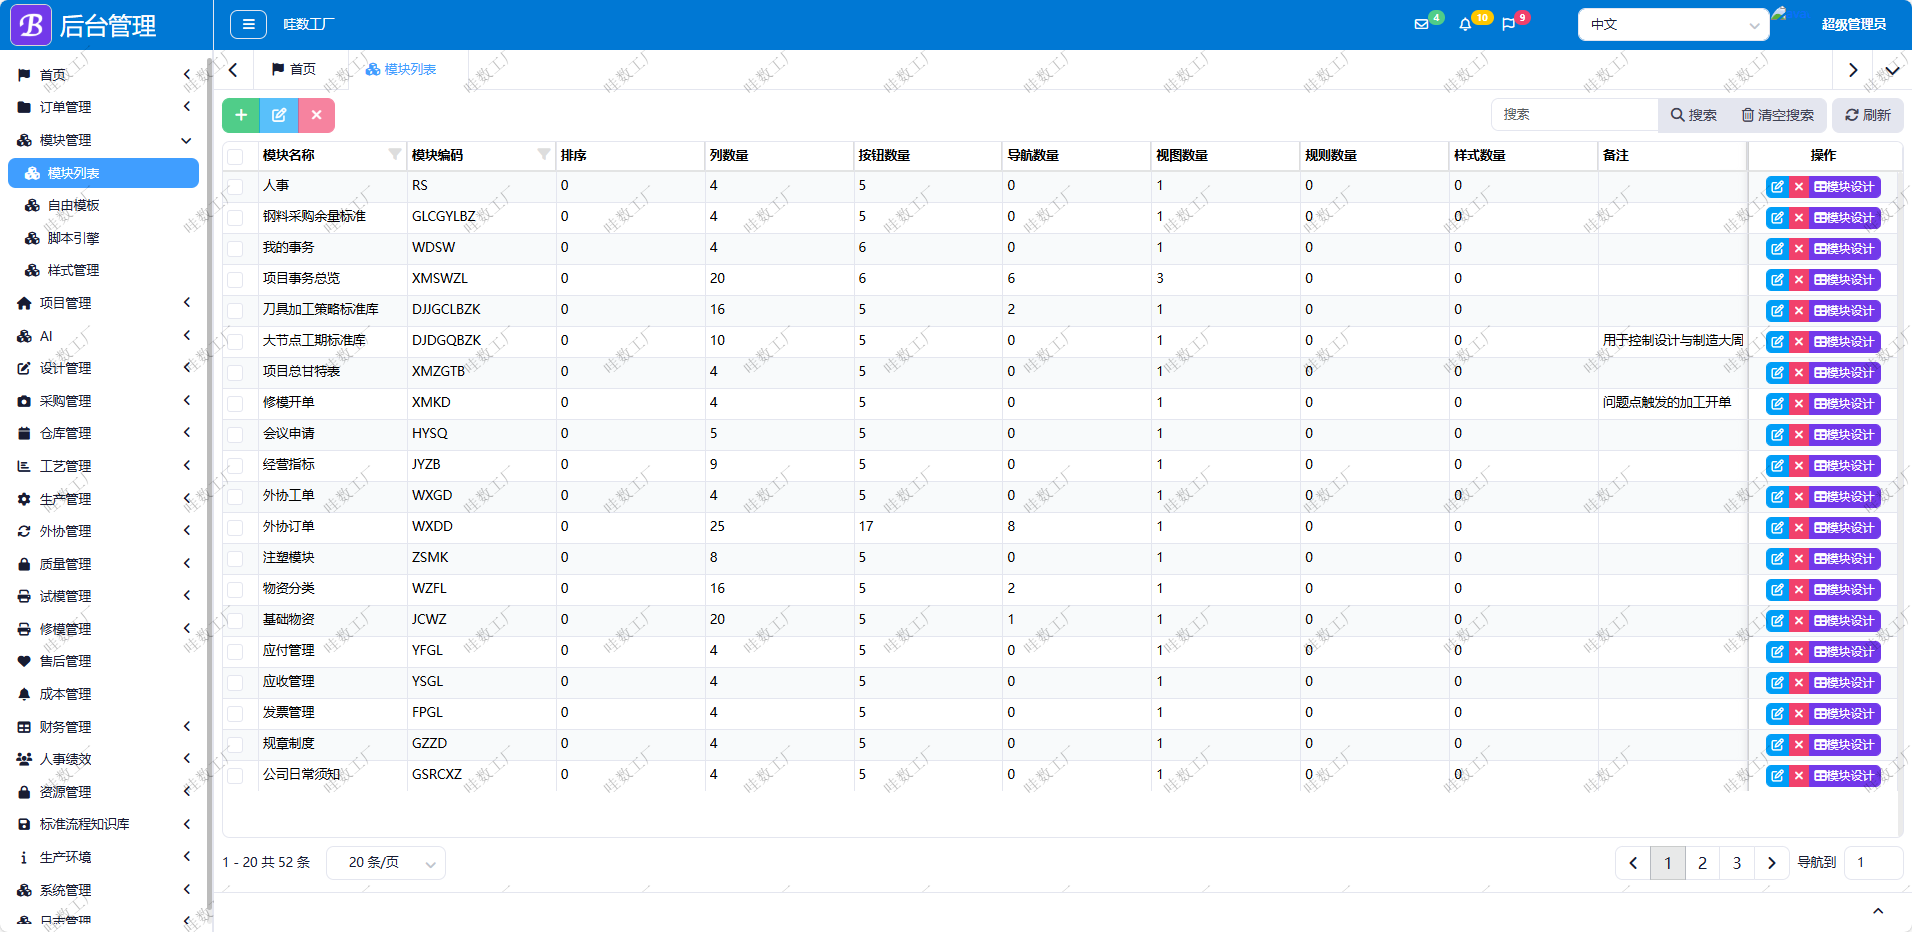Click the 清空搜索 button

[1778, 115]
